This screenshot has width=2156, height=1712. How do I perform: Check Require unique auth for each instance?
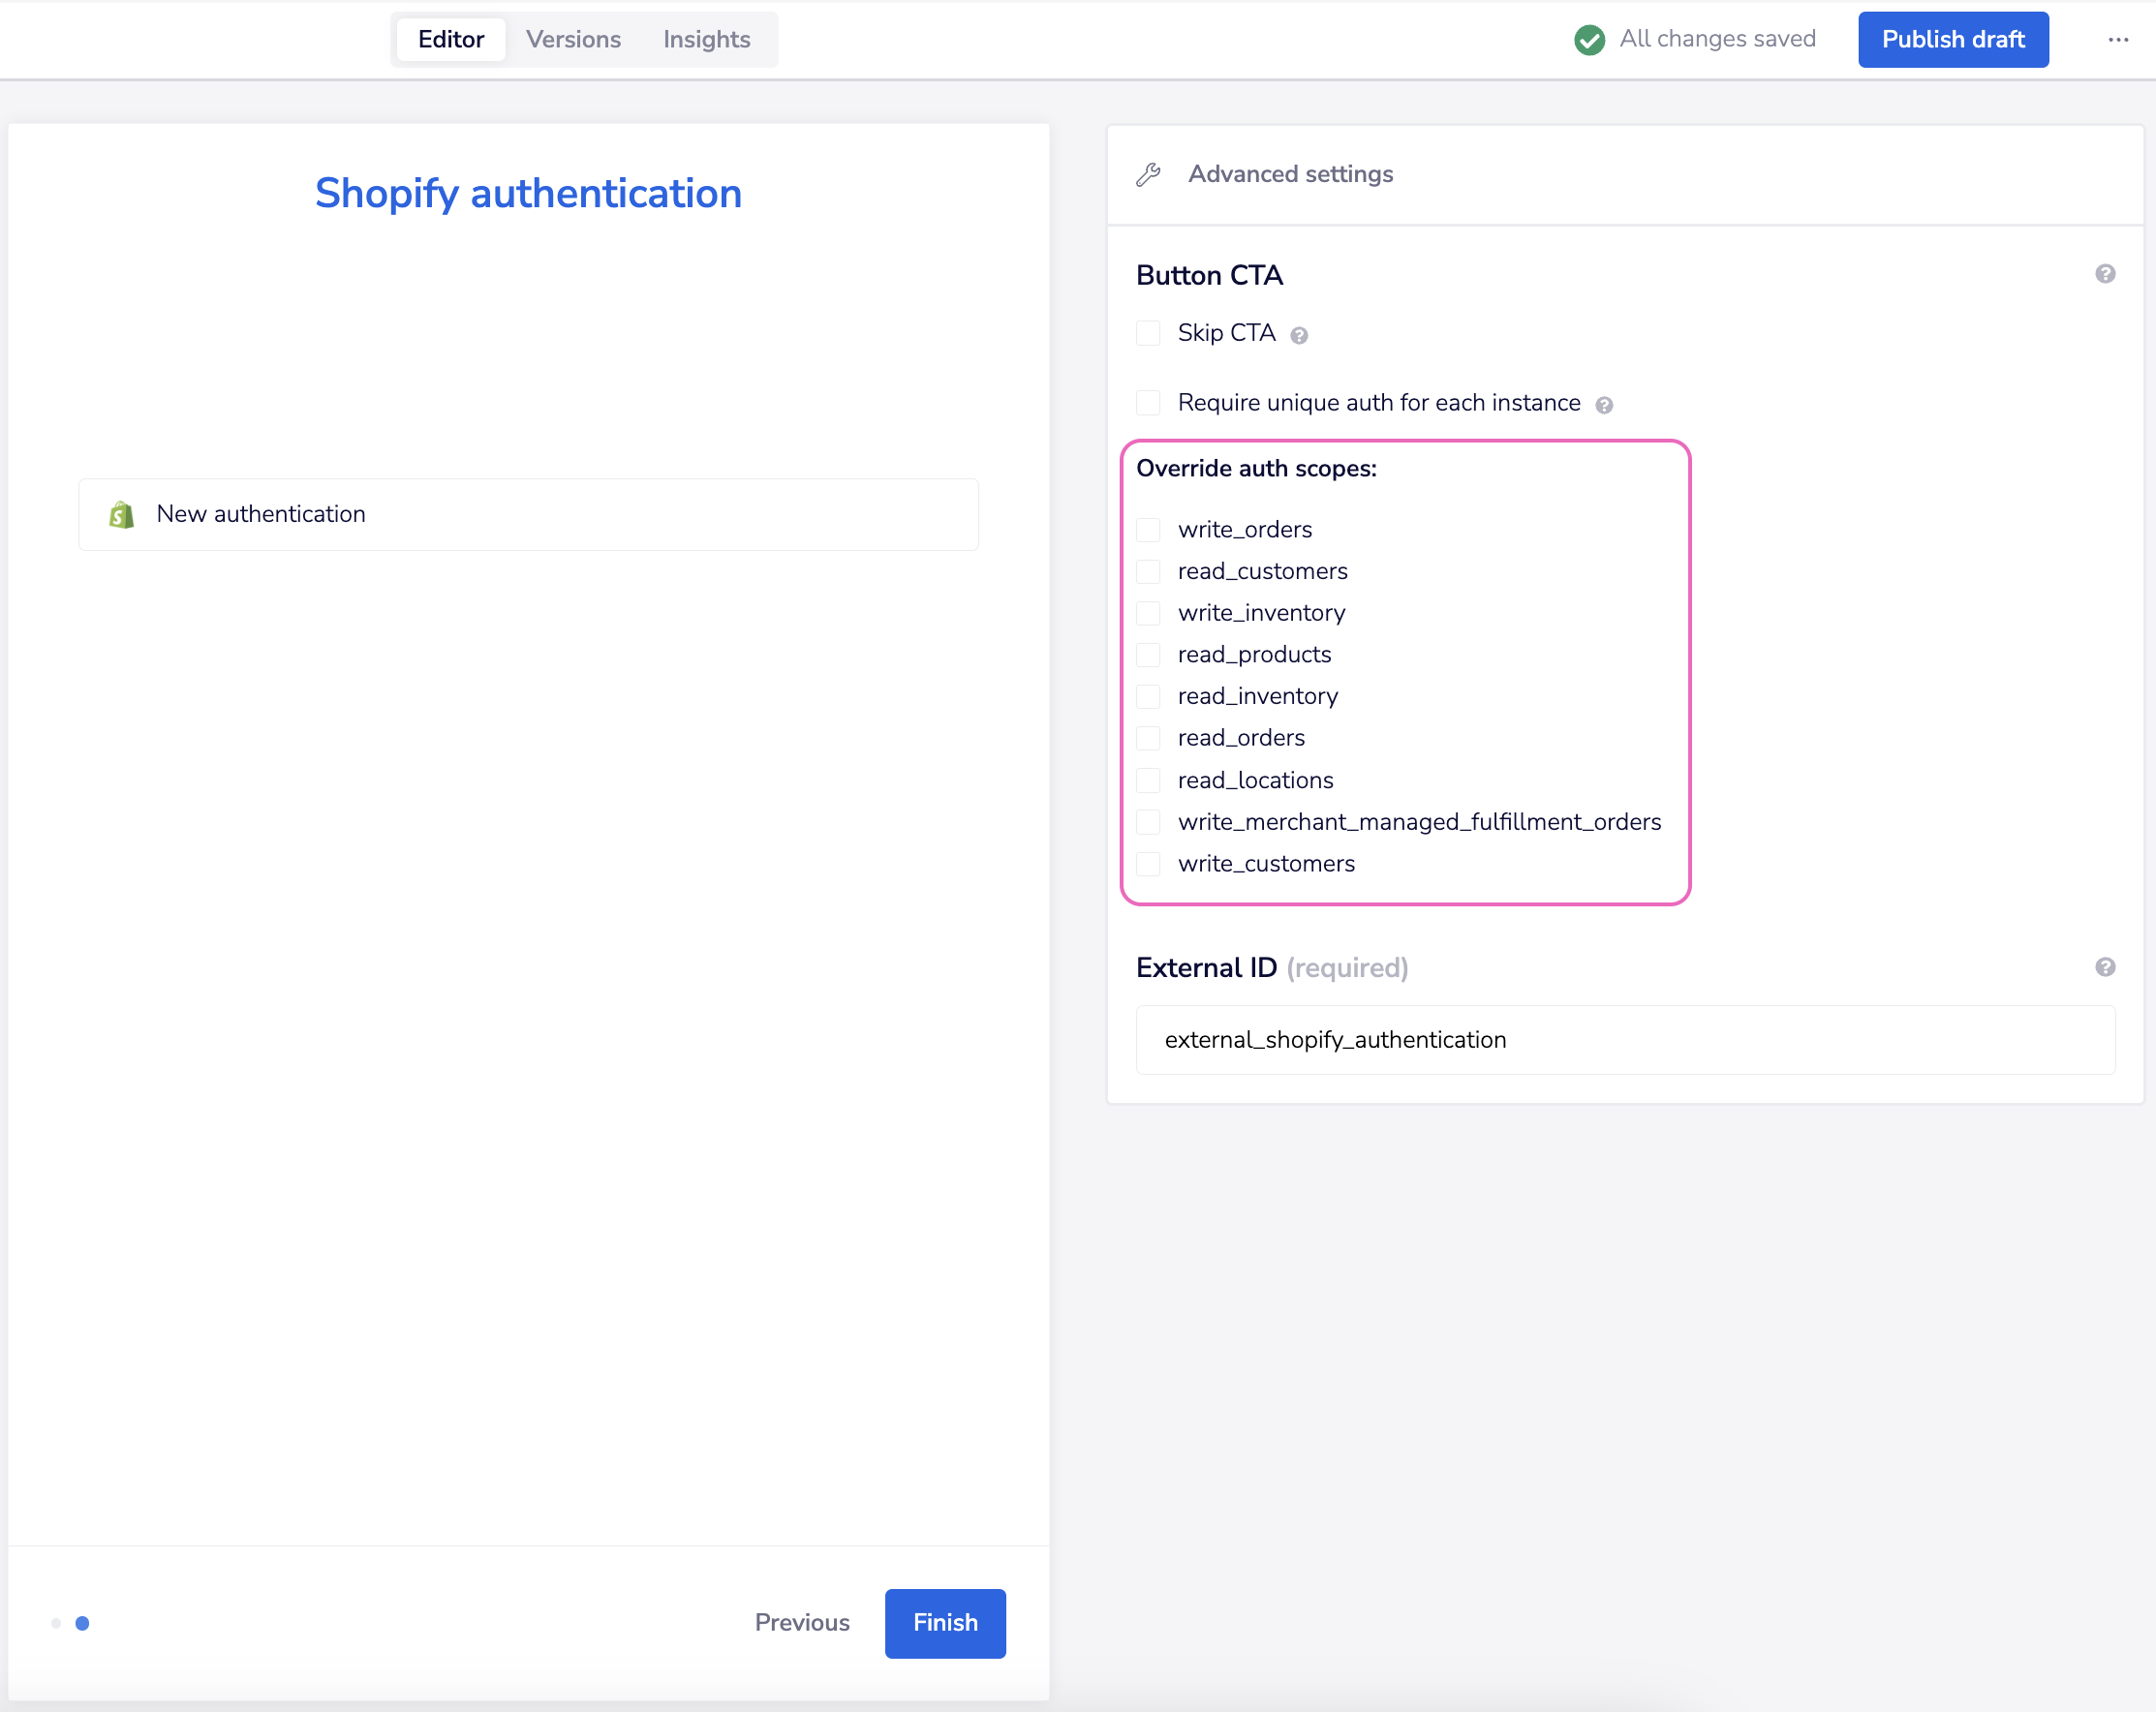tap(1148, 402)
